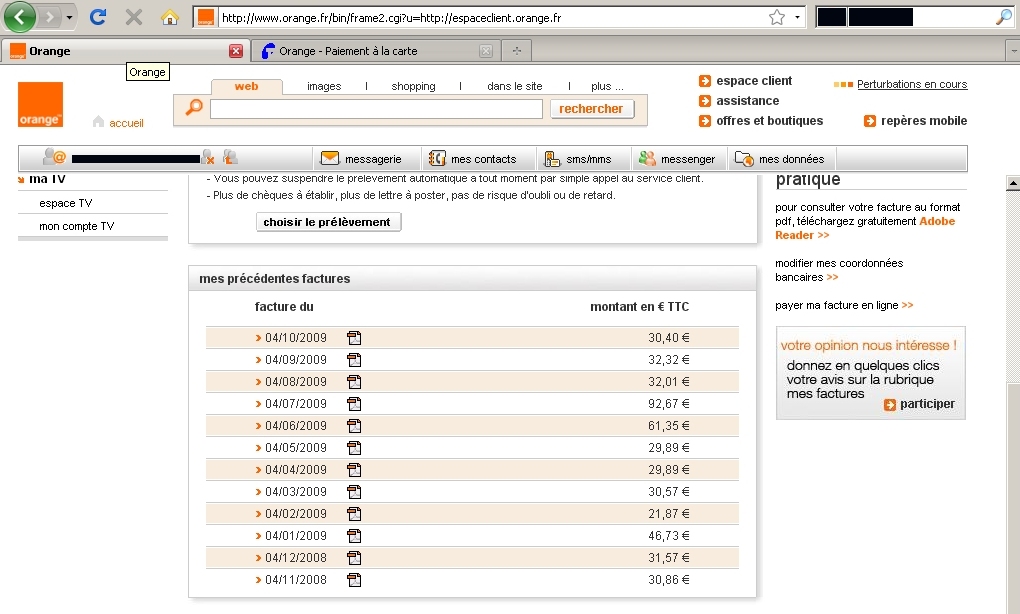
Task: Open 'mon compte TV' in the sidebar
Action: (x=77, y=226)
